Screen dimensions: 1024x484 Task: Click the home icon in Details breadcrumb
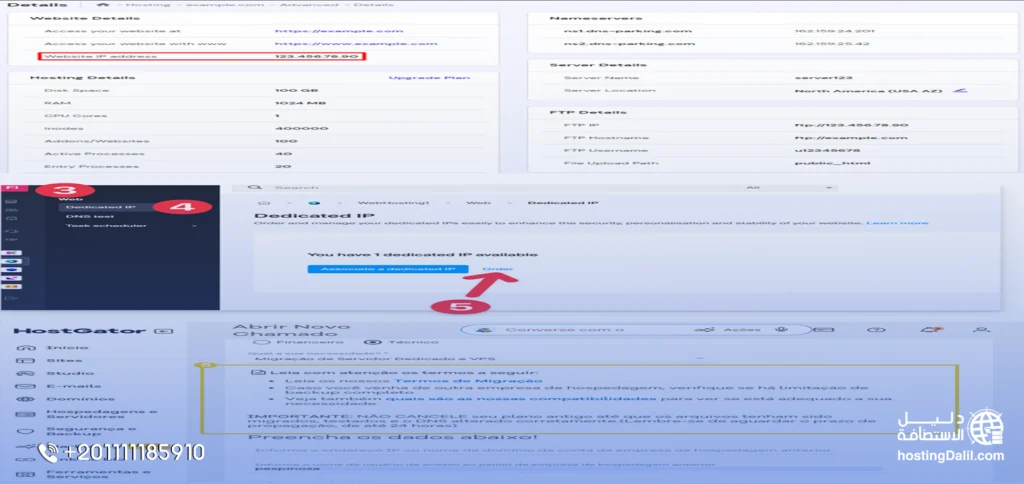click(103, 5)
